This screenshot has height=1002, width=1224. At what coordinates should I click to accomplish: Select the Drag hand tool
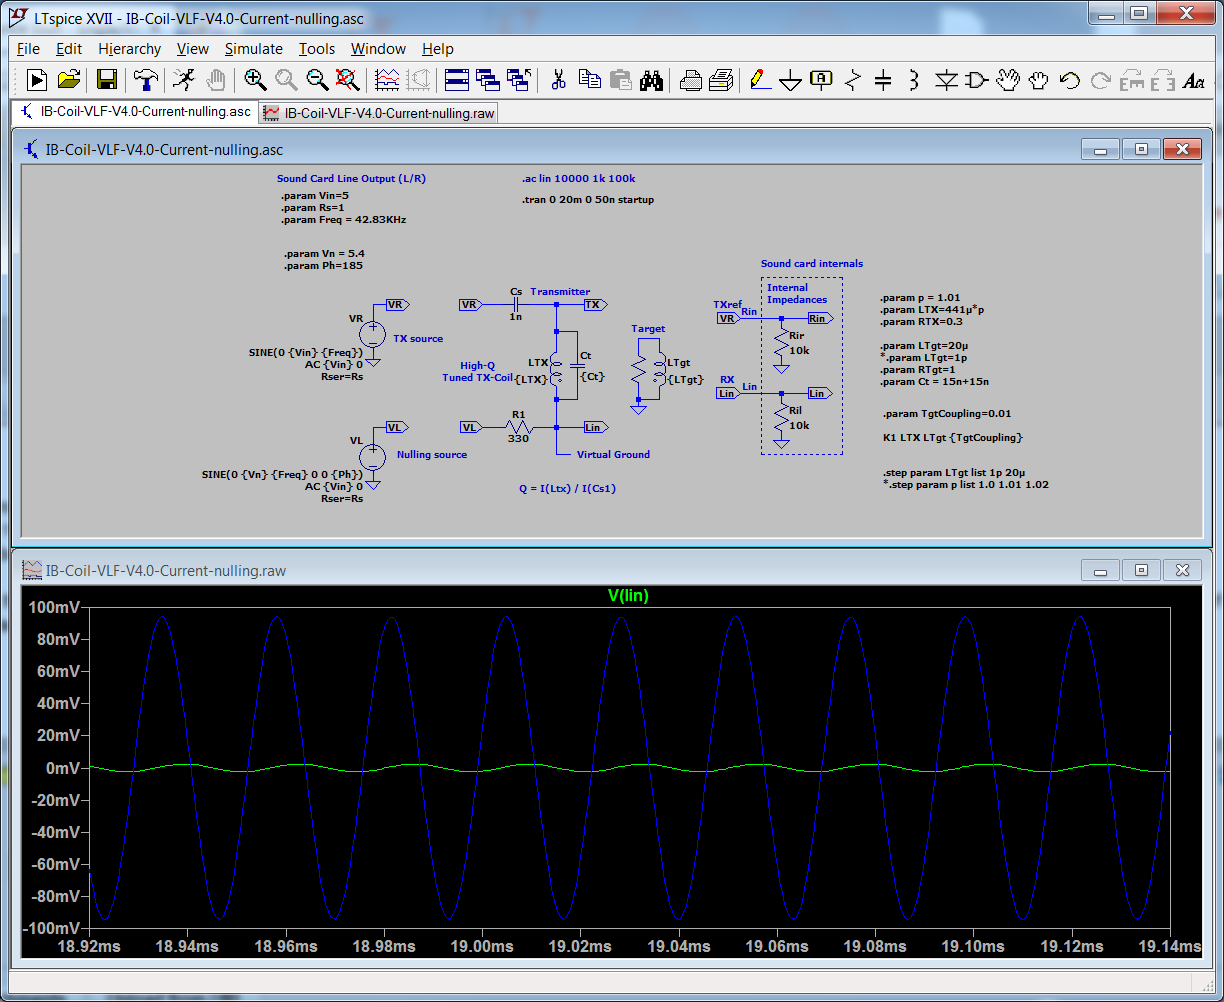(1040, 80)
